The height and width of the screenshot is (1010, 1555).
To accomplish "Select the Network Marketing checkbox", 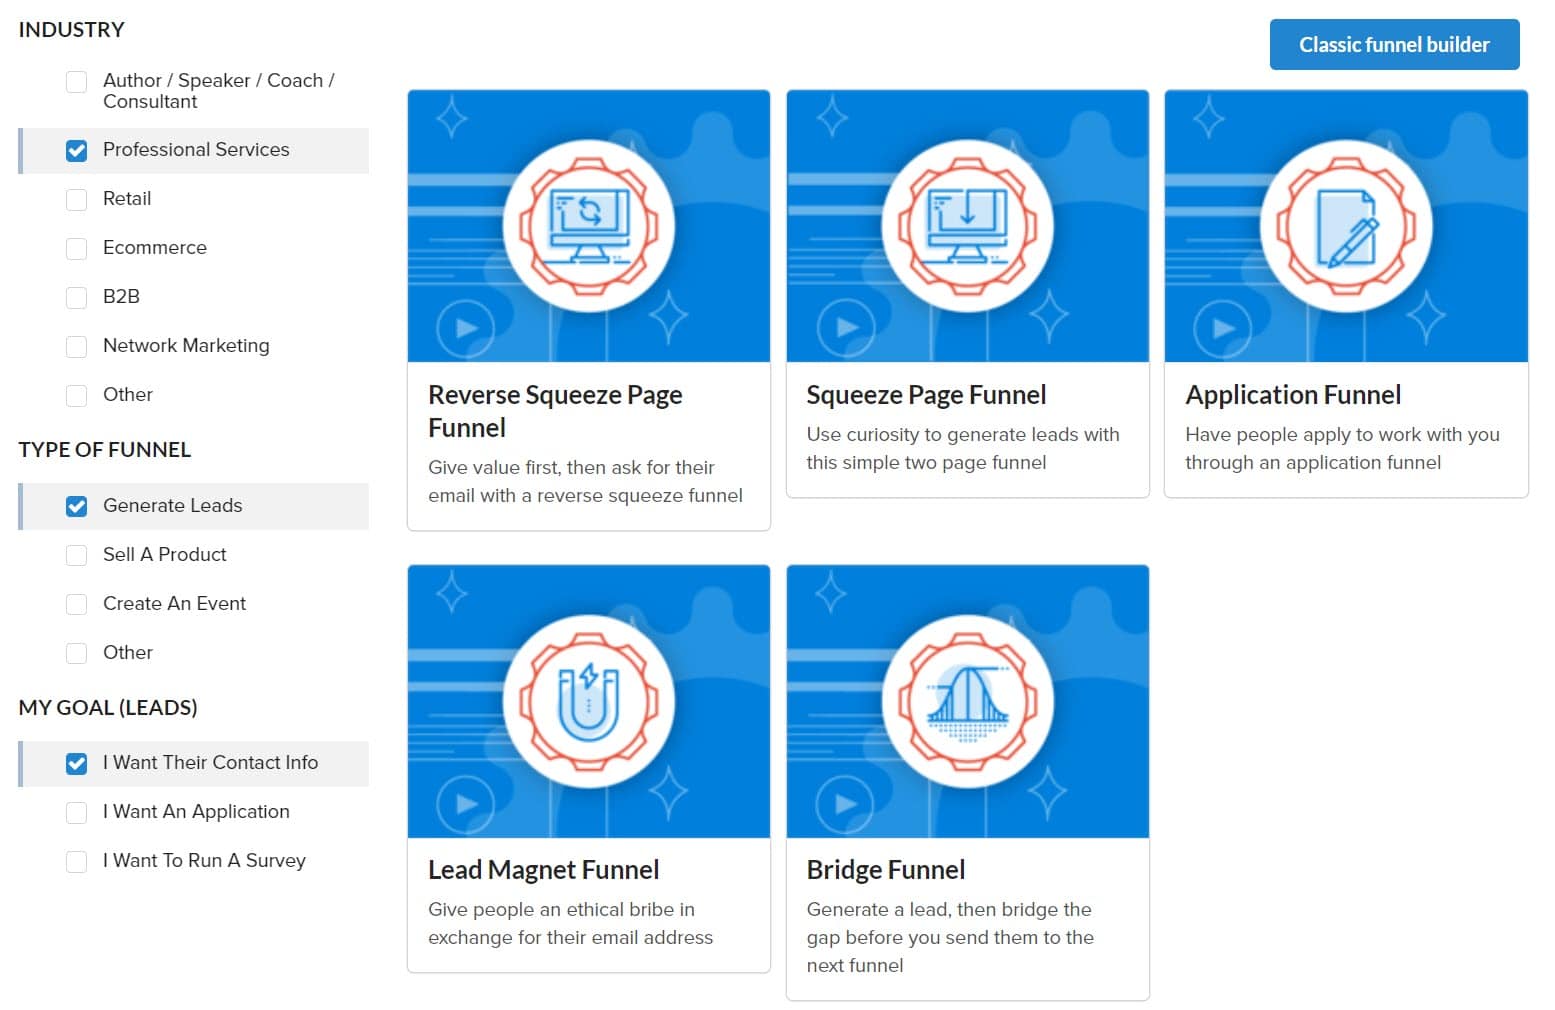I will 77,347.
